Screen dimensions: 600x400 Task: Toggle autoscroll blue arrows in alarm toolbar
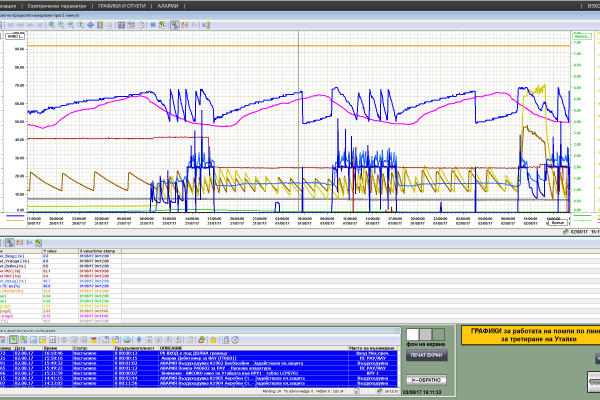[139, 340]
